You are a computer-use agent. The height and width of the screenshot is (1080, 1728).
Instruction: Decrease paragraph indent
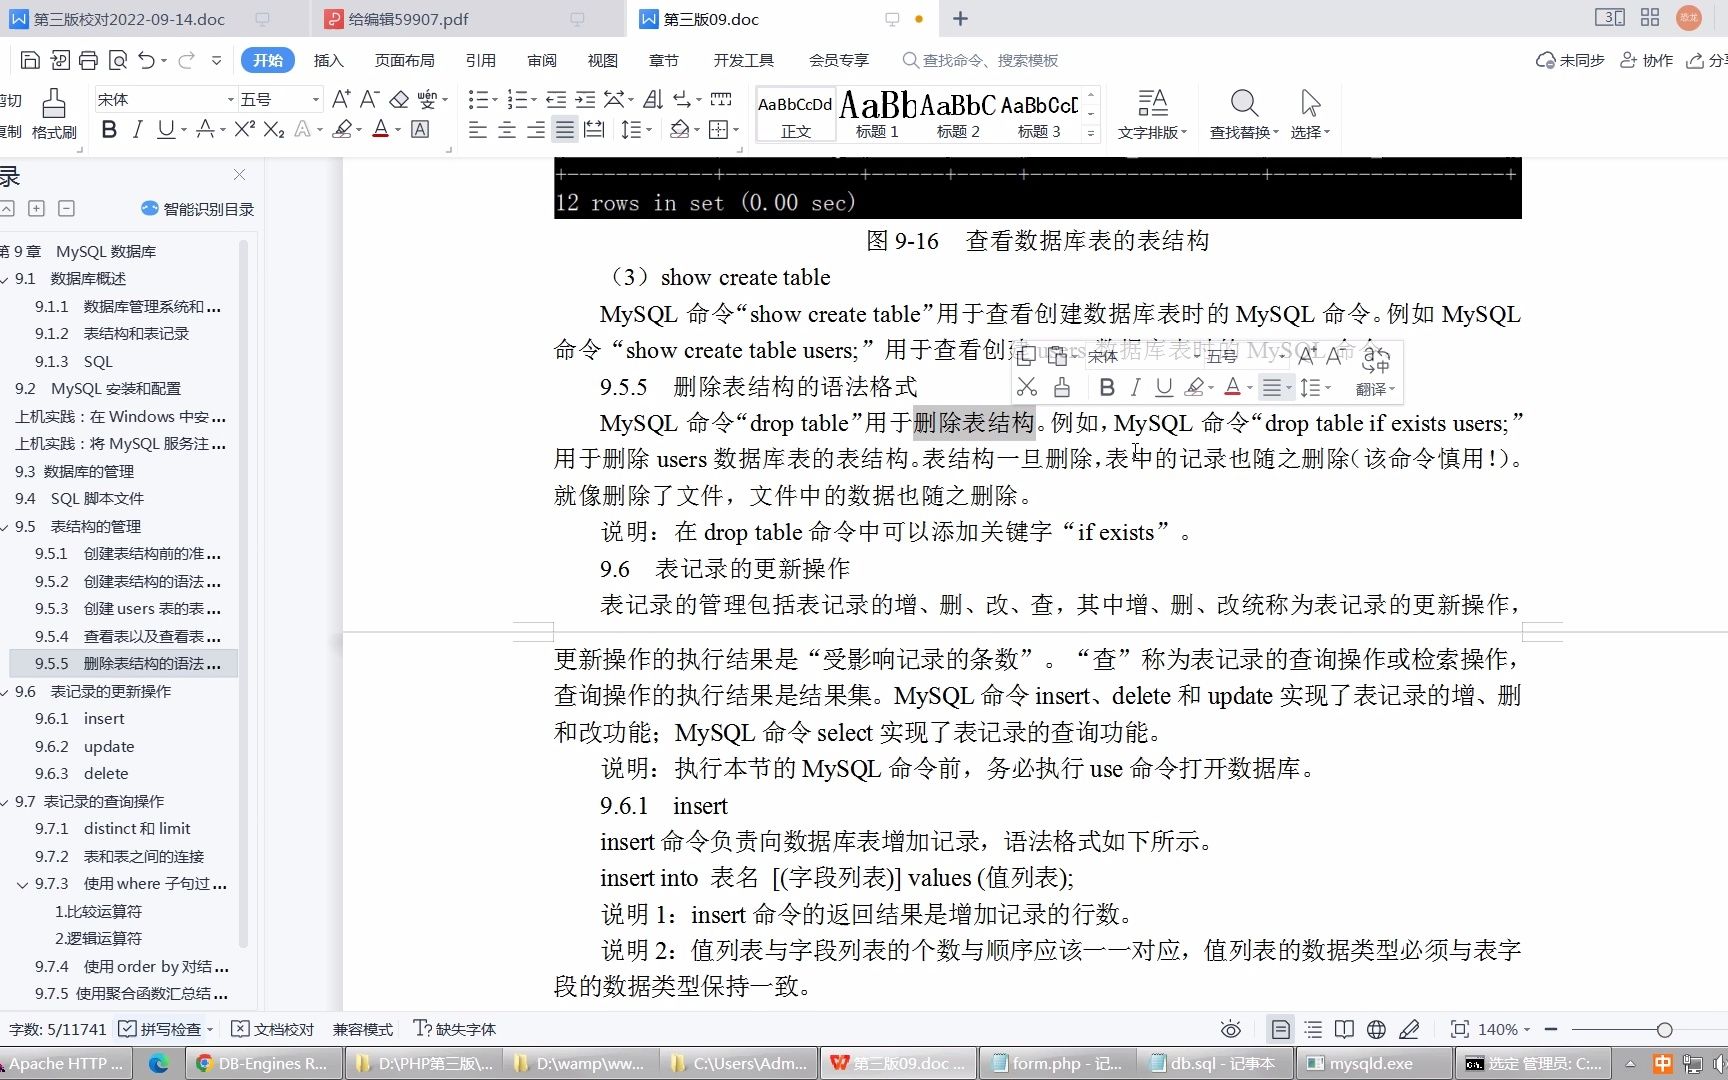pyautogui.click(x=556, y=99)
